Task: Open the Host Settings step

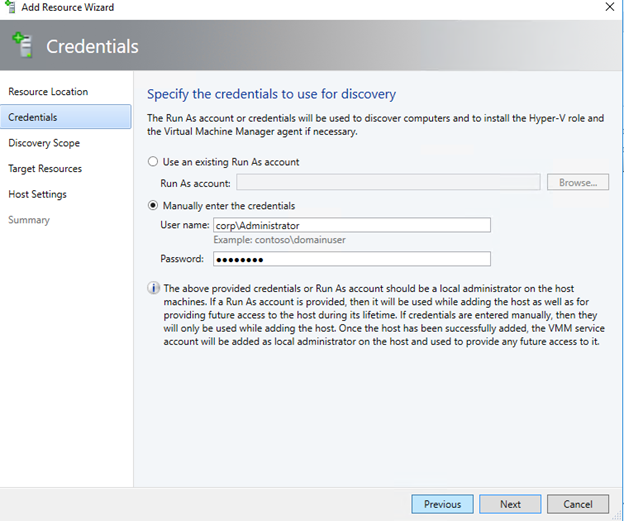Action: [x=37, y=194]
